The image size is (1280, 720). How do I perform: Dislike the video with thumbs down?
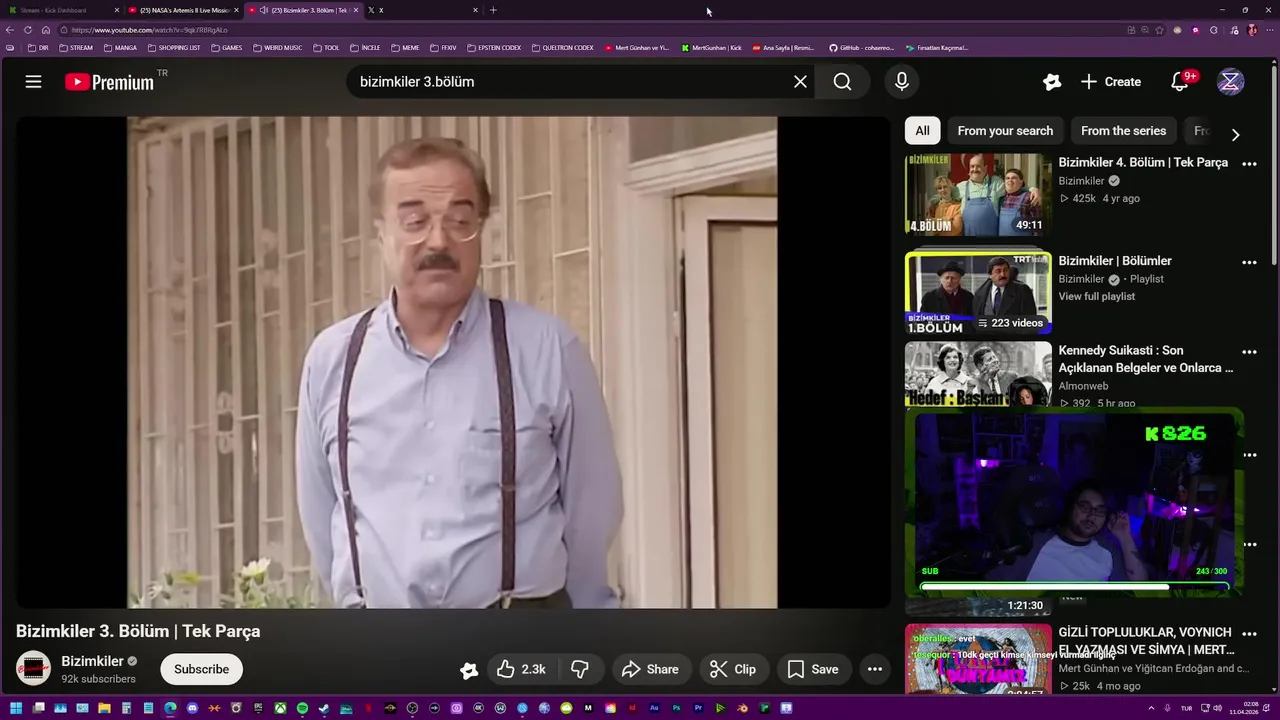click(x=580, y=669)
